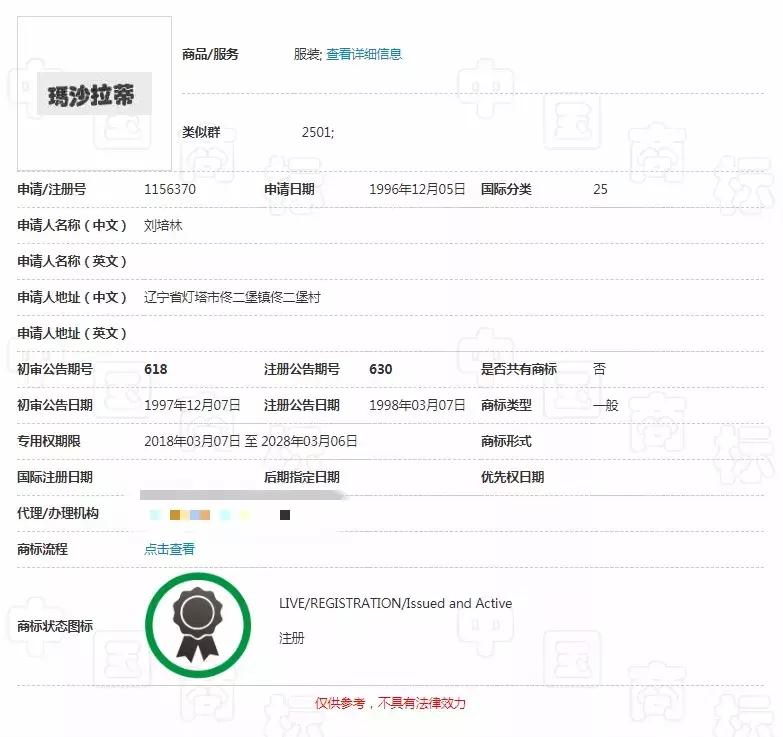The image size is (783, 737).
Task: Open the 点击查看 trademark process link
Action: coord(169,549)
